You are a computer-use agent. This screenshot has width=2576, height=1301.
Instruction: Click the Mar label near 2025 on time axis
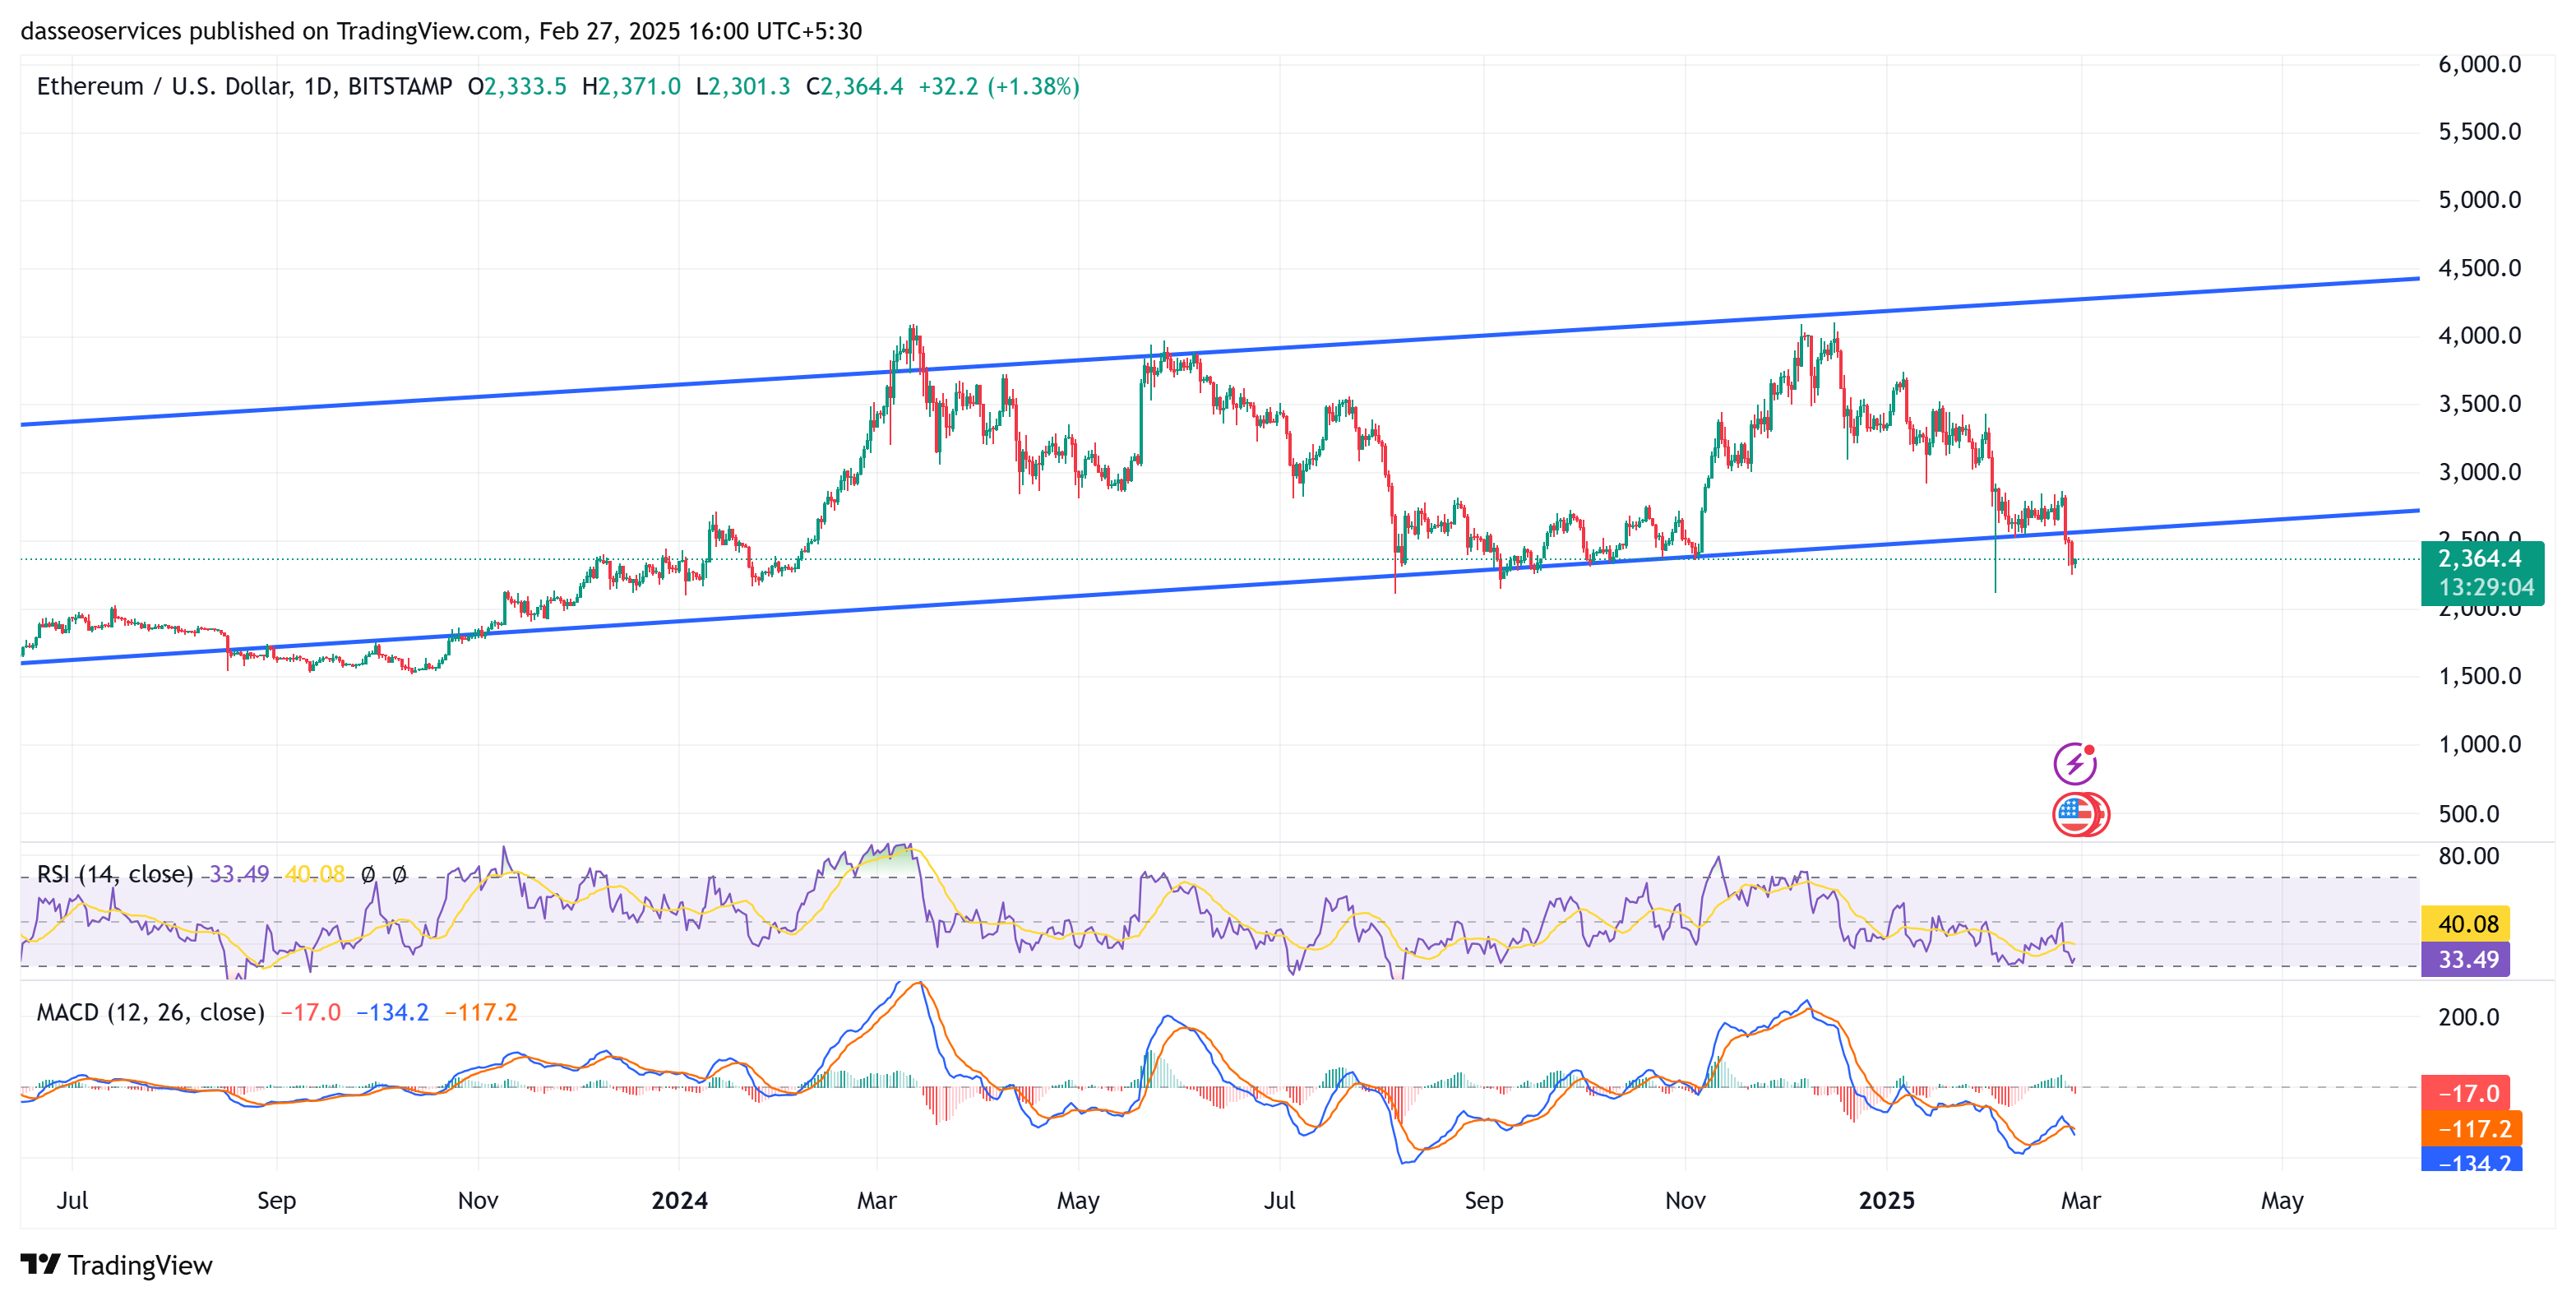coord(2080,1200)
